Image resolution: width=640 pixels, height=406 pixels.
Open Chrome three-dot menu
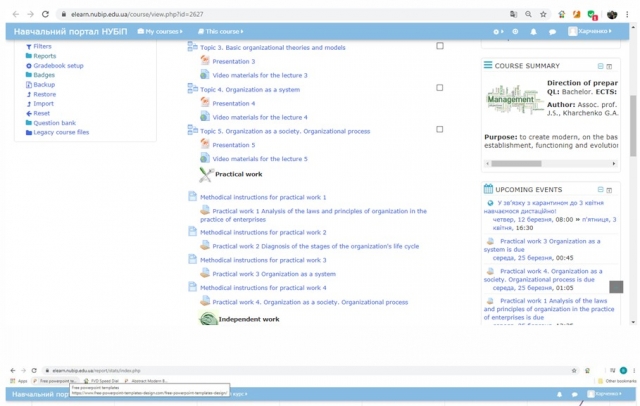627,14
